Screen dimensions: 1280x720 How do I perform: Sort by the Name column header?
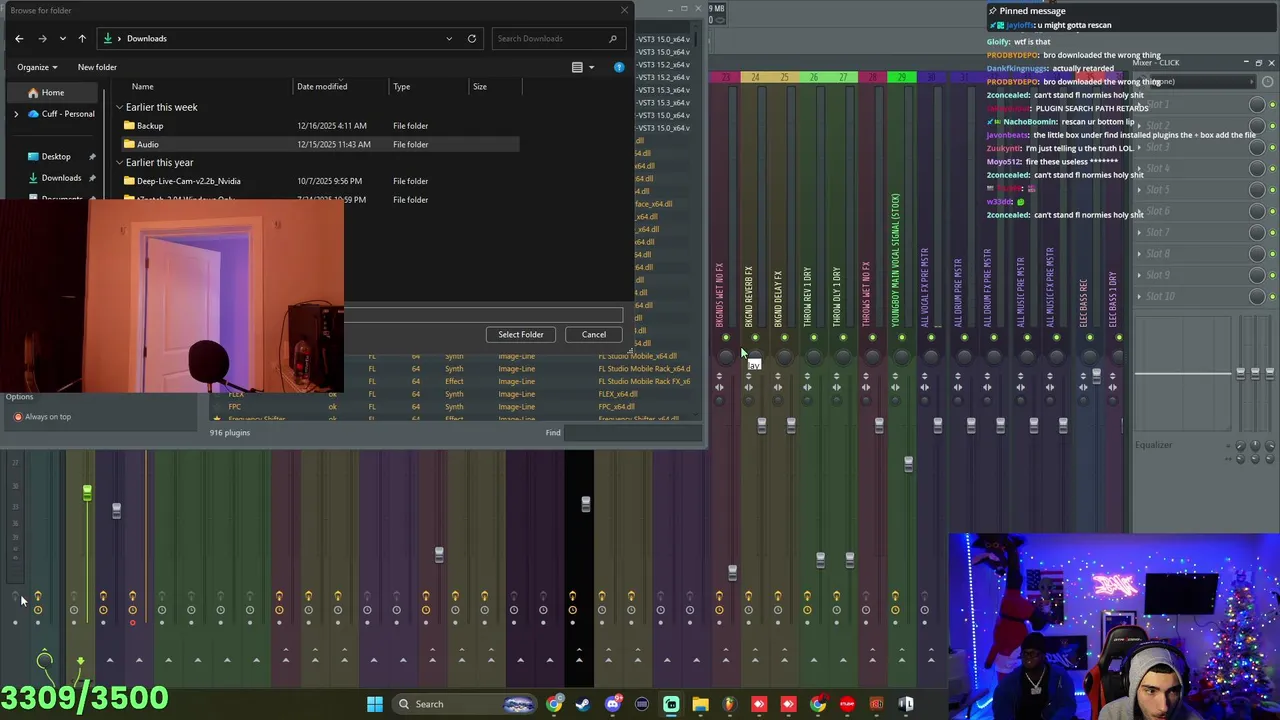point(143,87)
